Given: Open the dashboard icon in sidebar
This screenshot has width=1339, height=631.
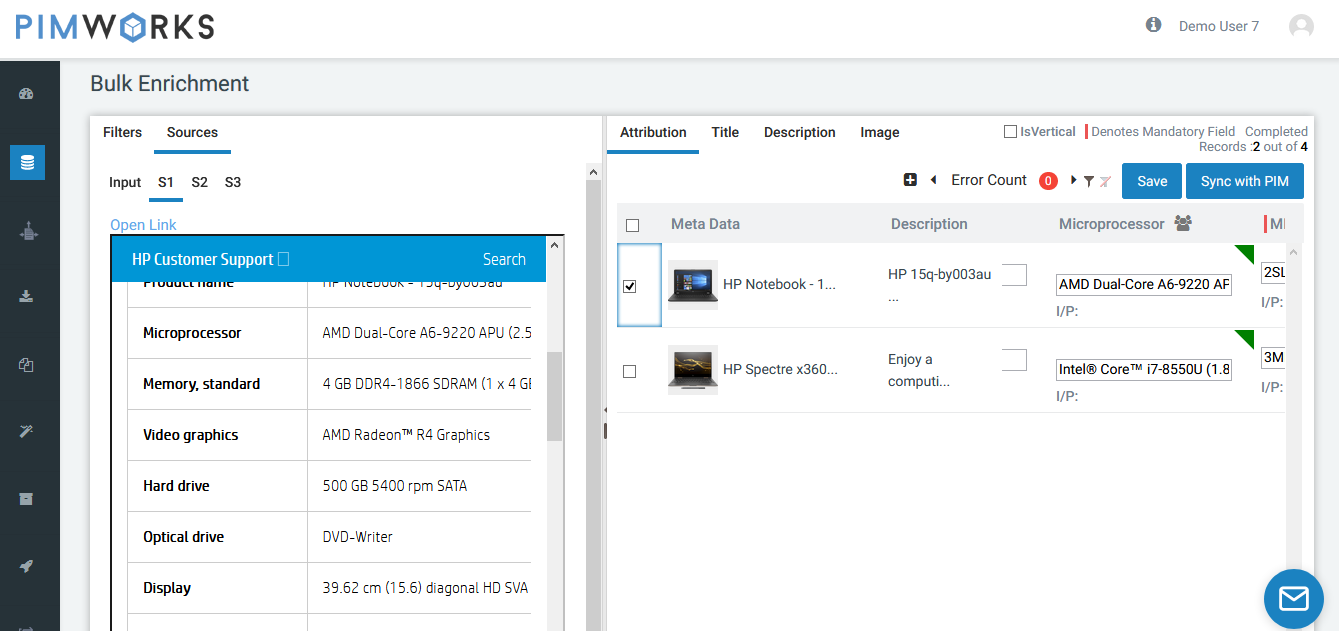Looking at the screenshot, I should click(x=27, y=94).
